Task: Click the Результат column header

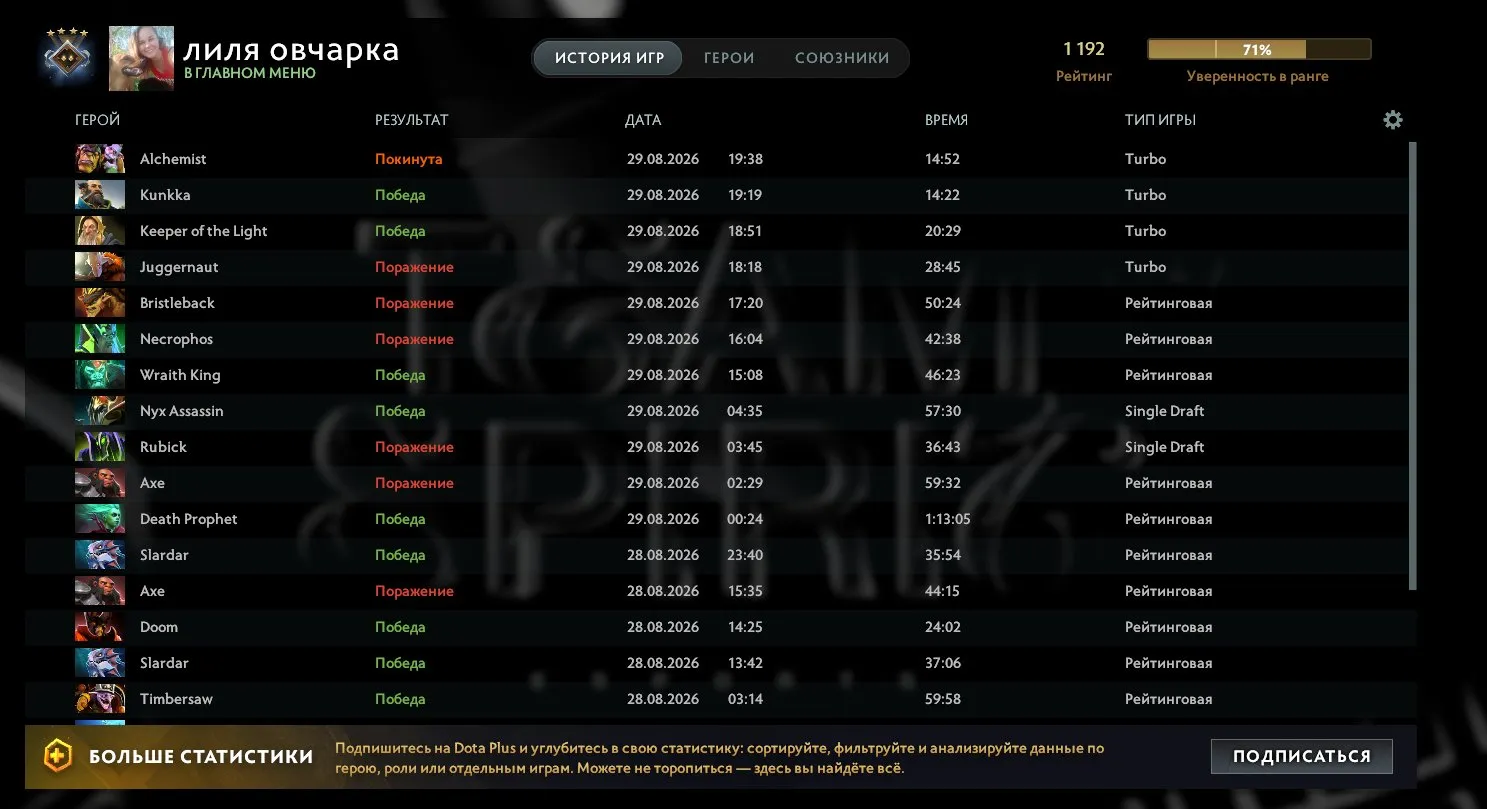Action: pyautogui.click(x=412, y=120)
